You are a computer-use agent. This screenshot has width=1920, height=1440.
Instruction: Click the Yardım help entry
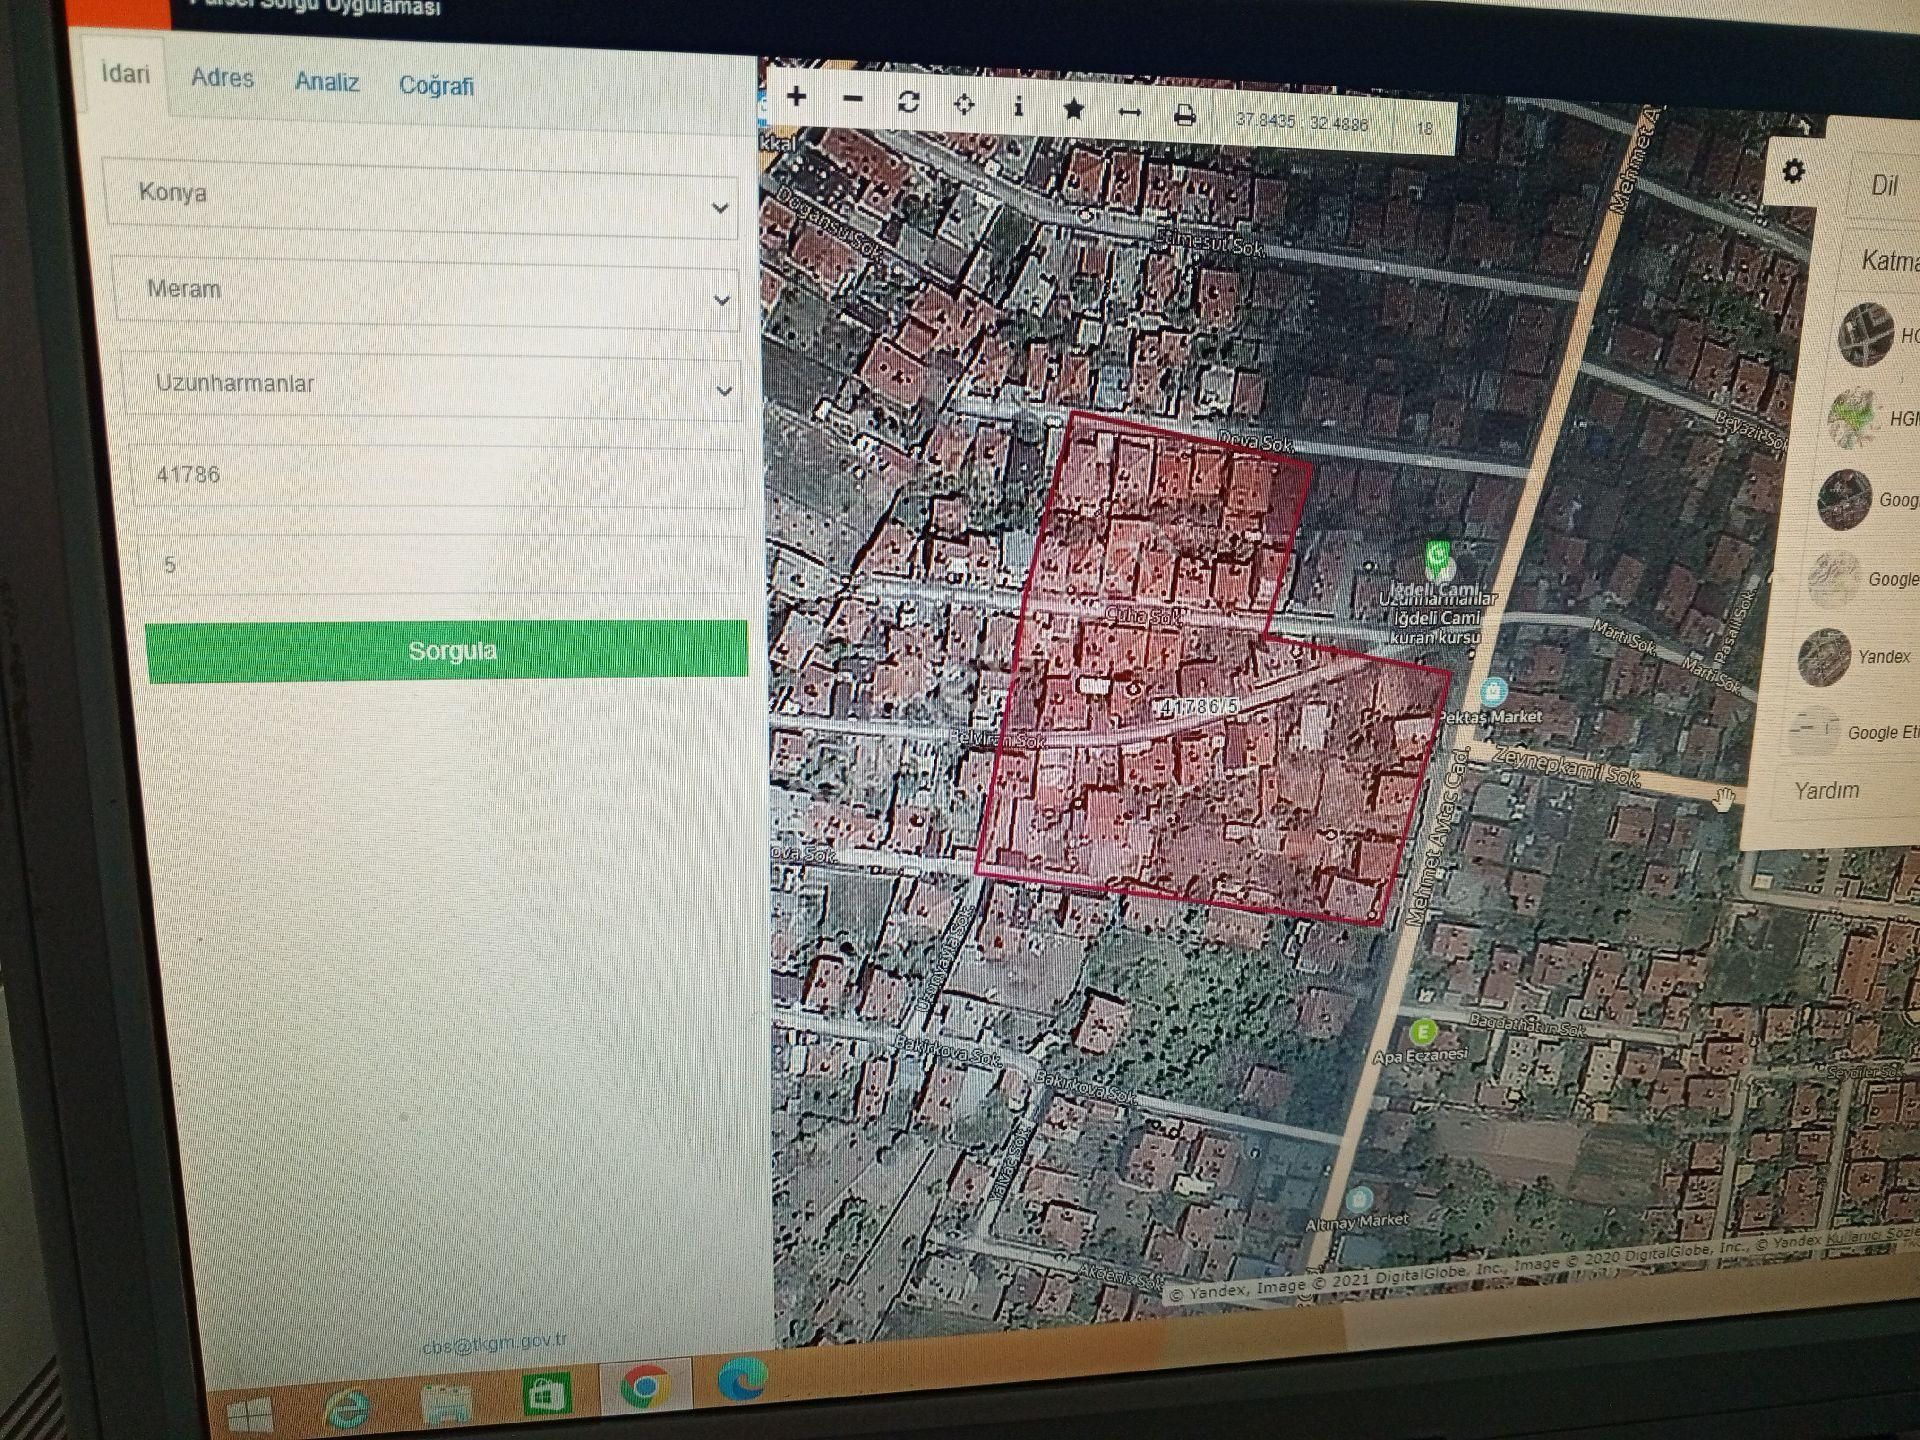point(1826,790)
